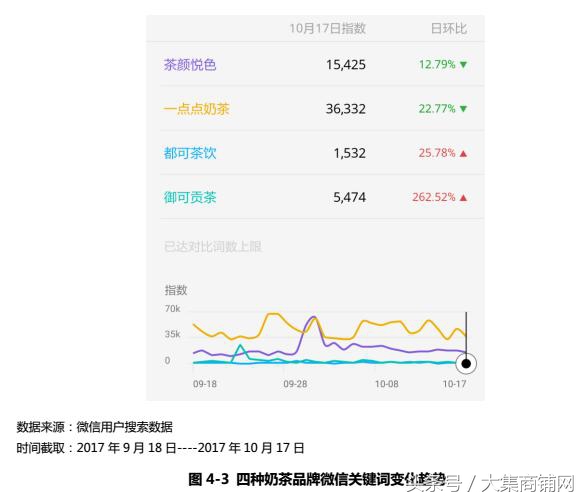Click the 09-28 date axis label
587x500 pixels.
295,384
